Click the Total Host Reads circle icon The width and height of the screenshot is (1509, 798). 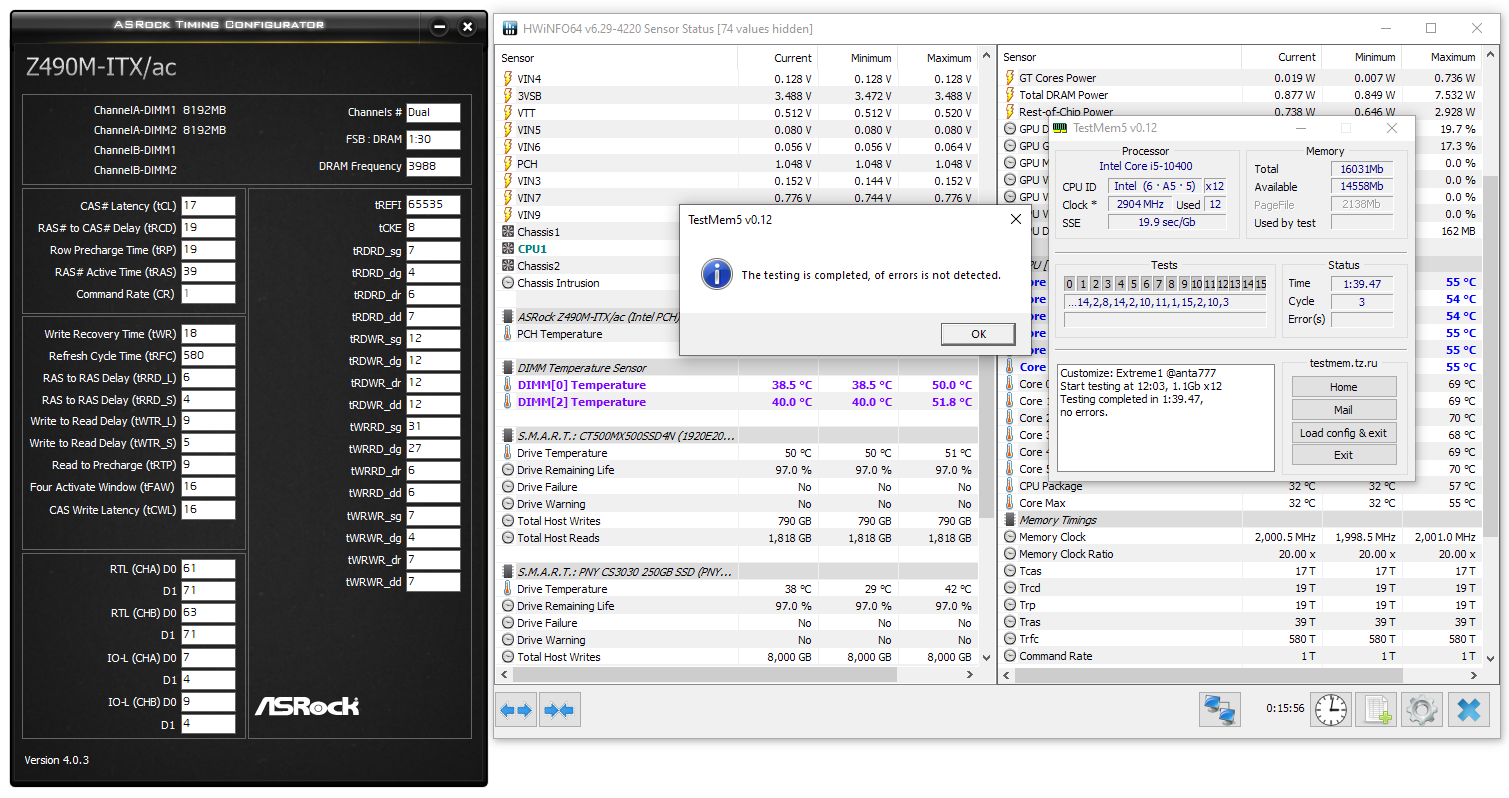(508, 538)
